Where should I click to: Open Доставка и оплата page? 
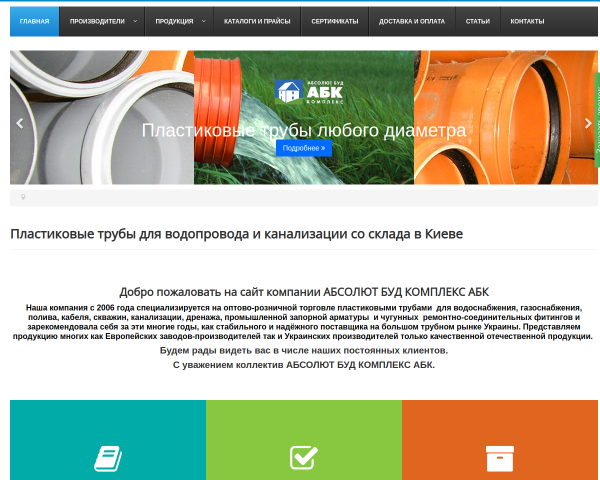point(412,21)
